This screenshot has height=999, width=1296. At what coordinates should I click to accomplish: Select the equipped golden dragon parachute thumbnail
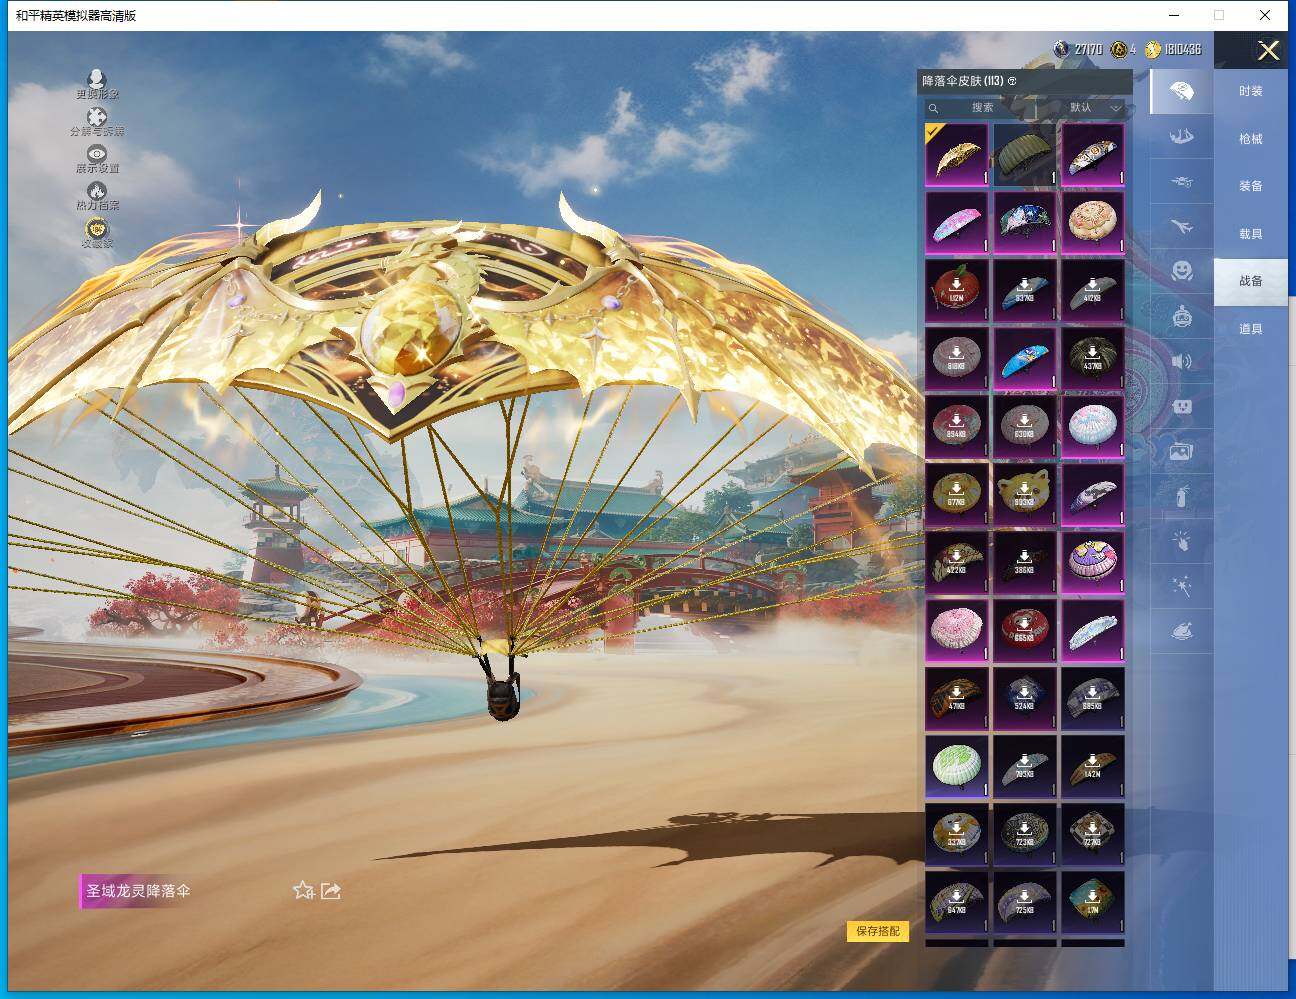[x=957, y=155]
